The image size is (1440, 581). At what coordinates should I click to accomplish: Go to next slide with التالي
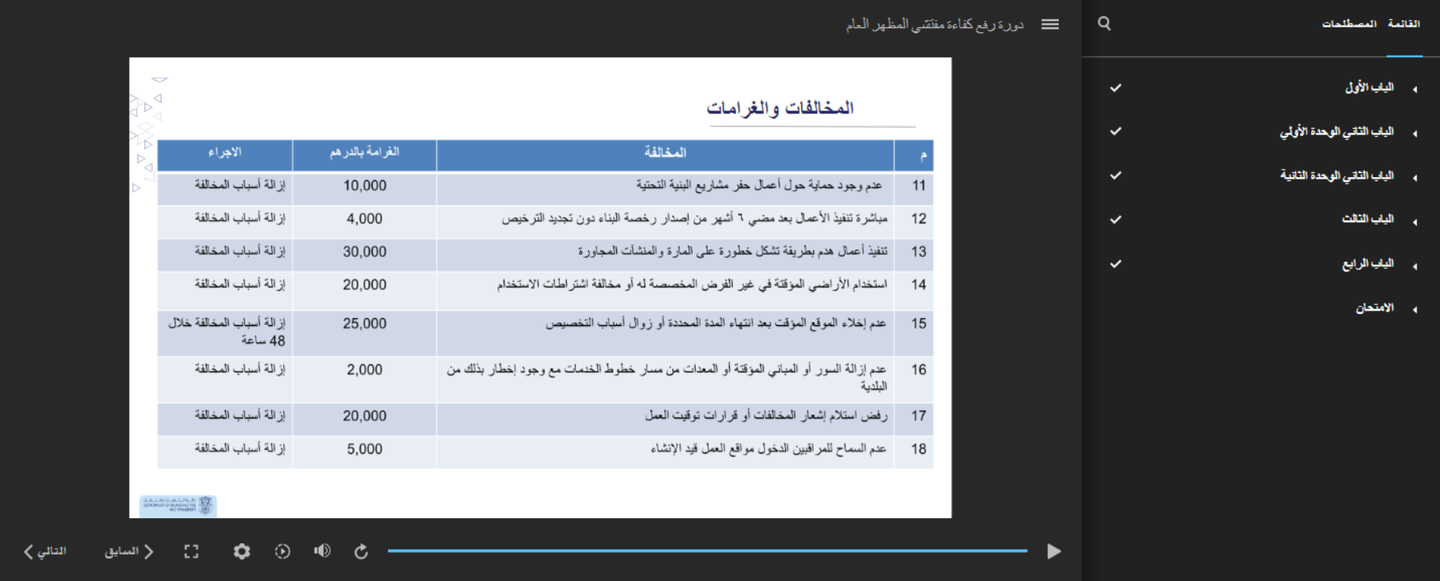[x=45, y=551]
